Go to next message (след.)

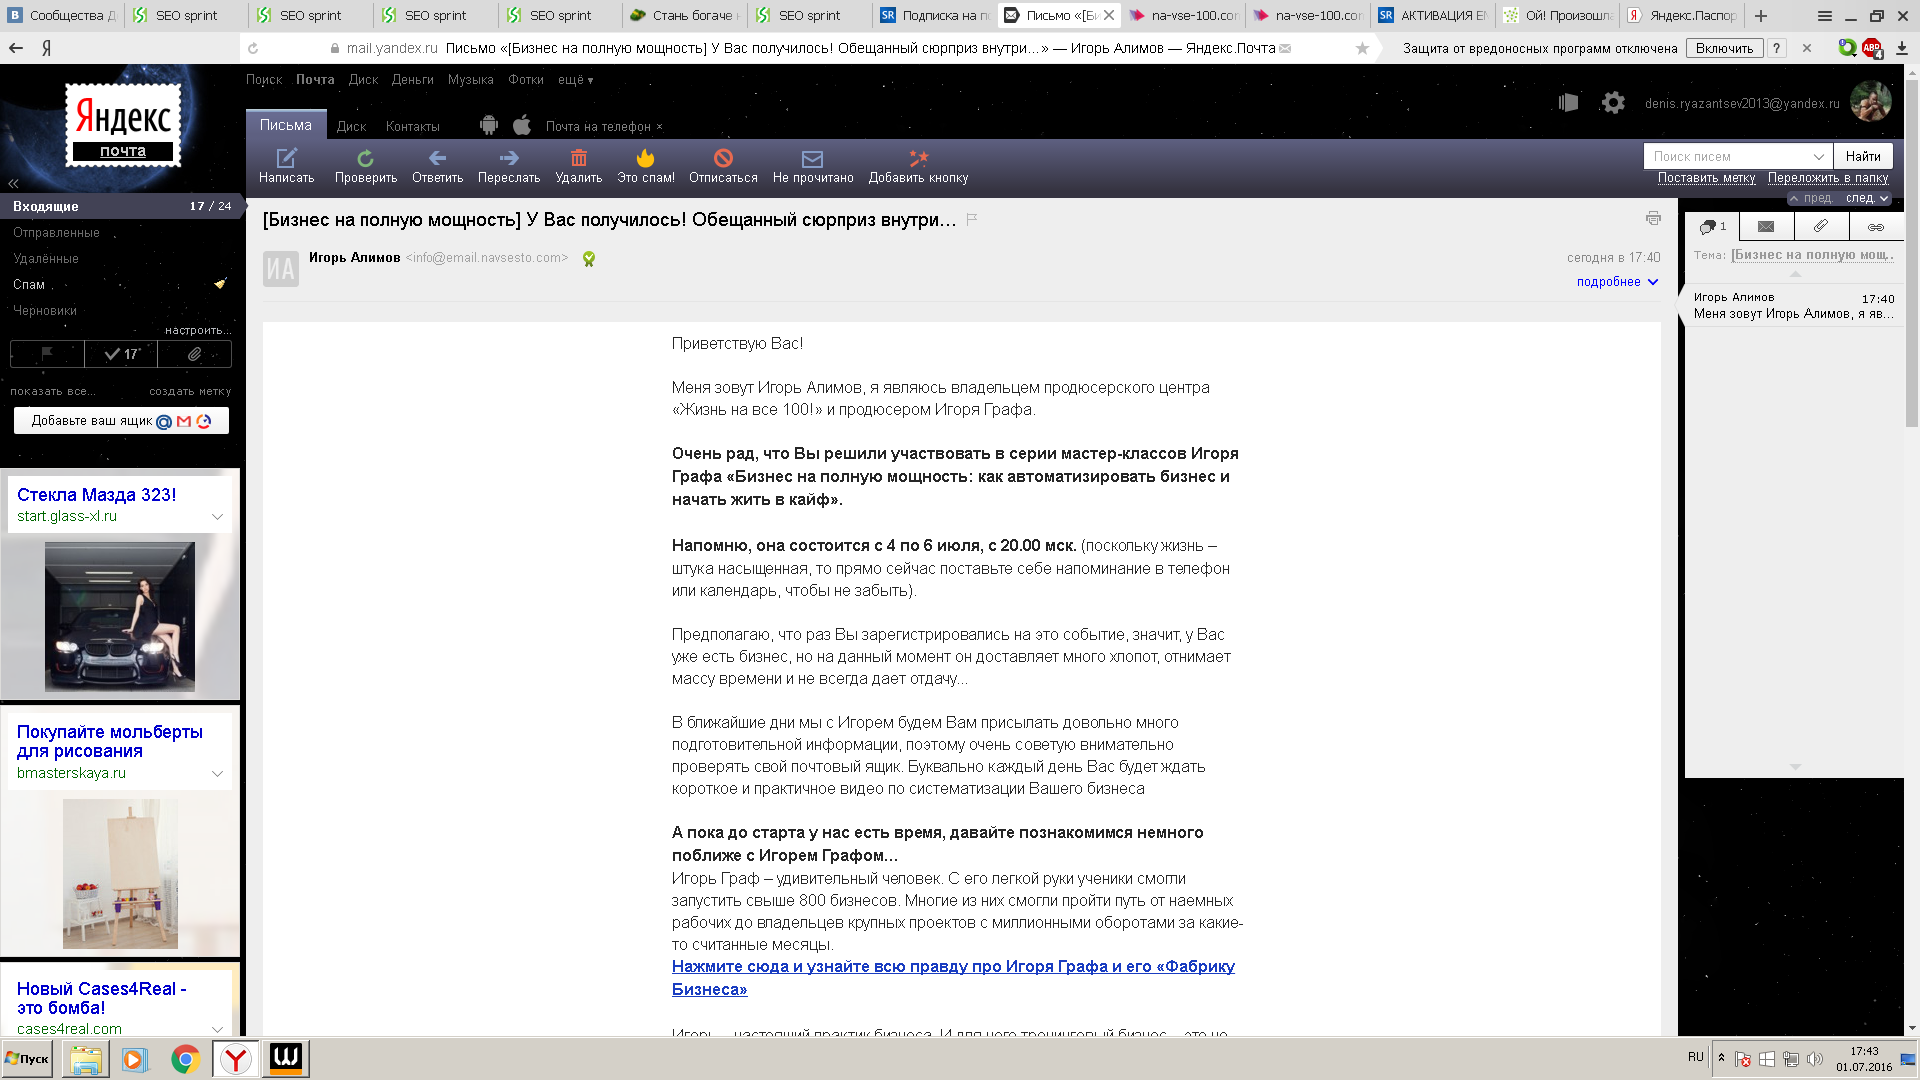[x=1866, y=198]
